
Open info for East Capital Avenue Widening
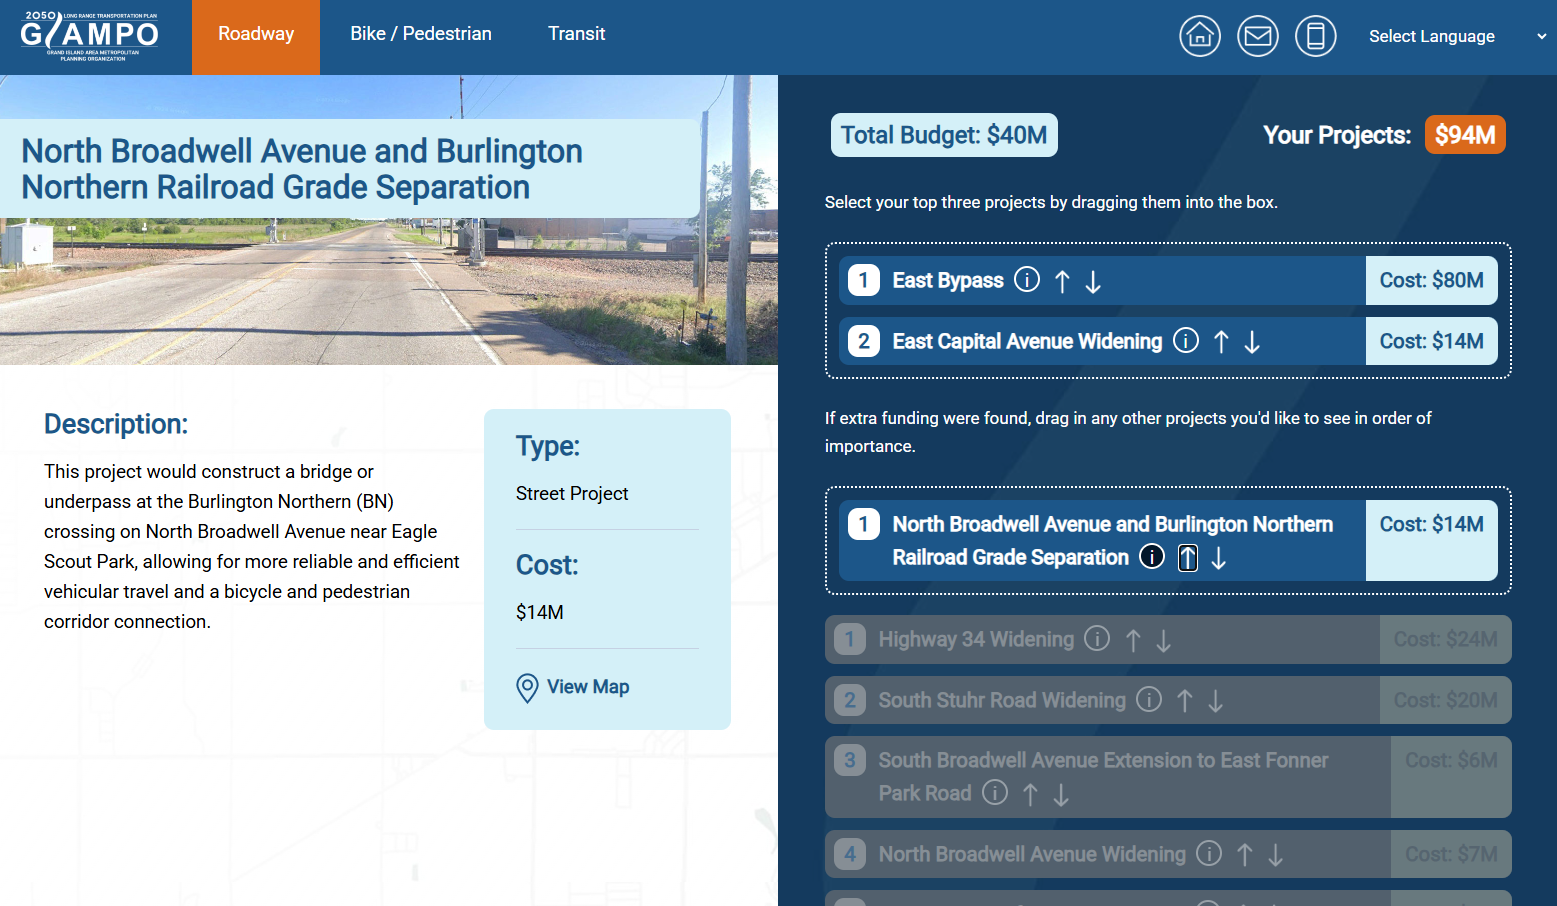(1186, 341)
